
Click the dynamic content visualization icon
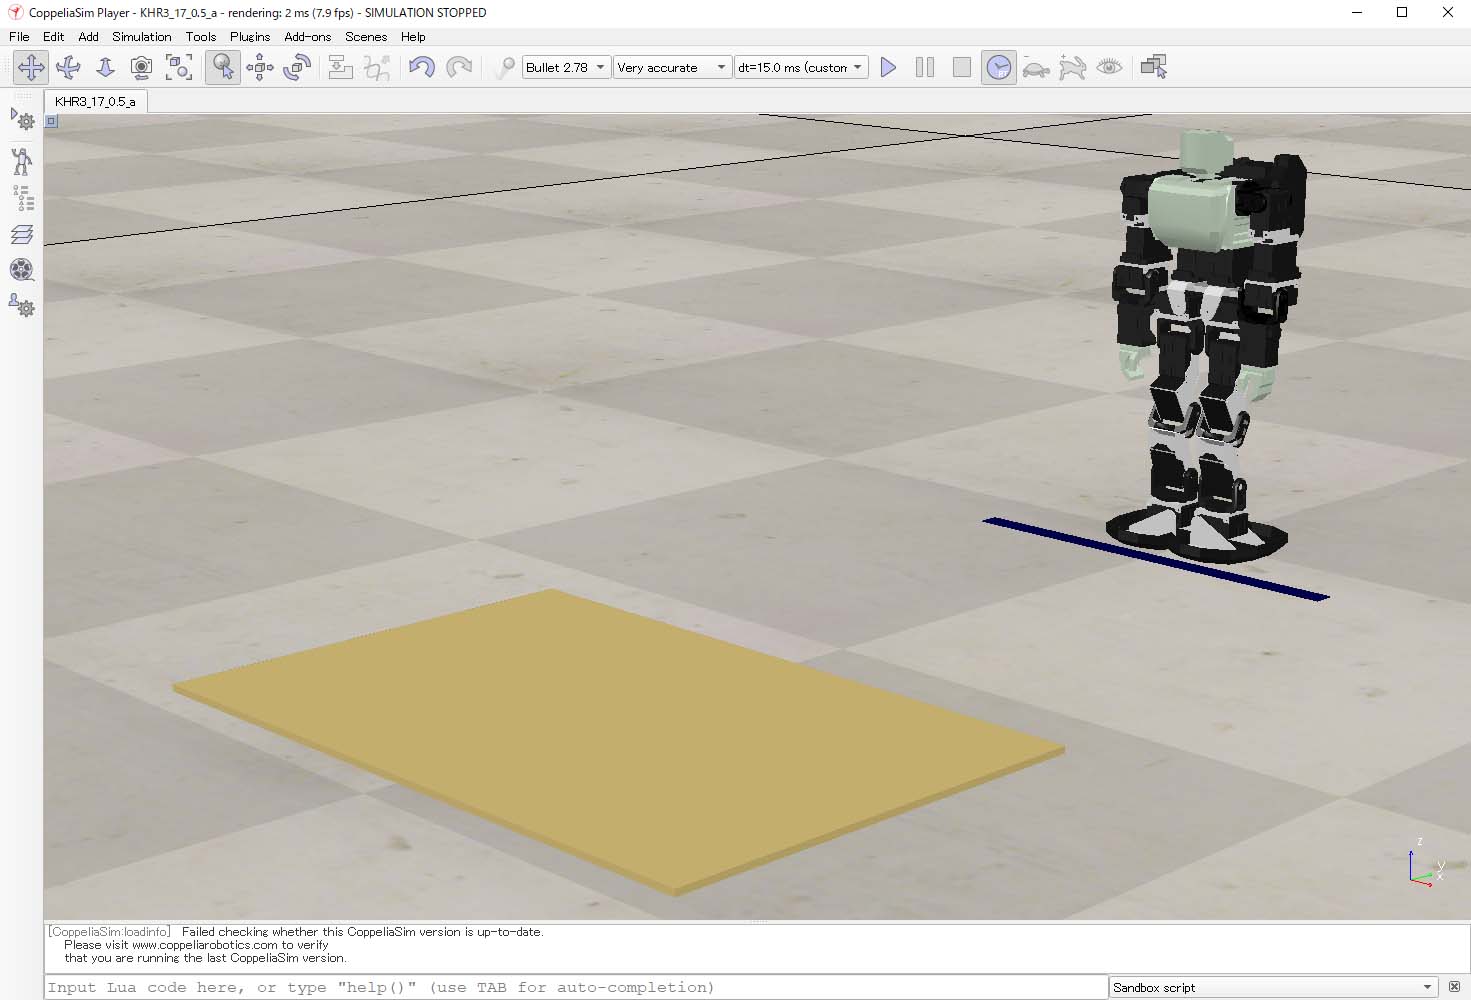pyautogui.click(x=505, y=67)
